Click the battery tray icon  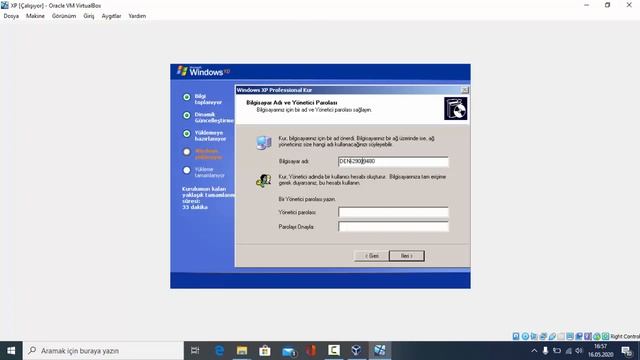pos(557,351)
